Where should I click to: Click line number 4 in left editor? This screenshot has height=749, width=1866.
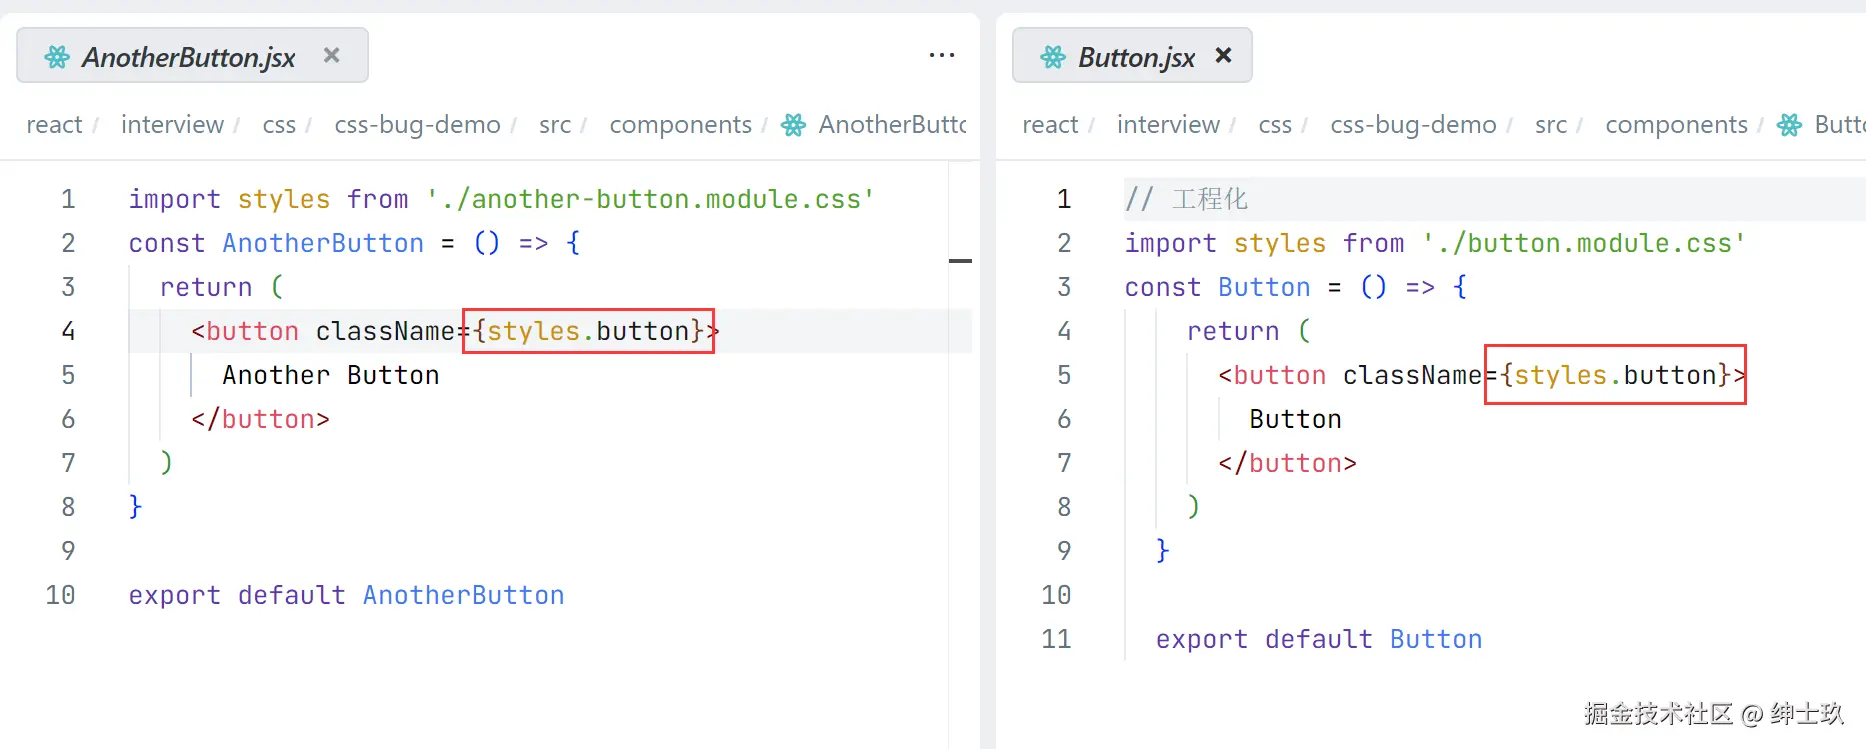tap(68, 331)
